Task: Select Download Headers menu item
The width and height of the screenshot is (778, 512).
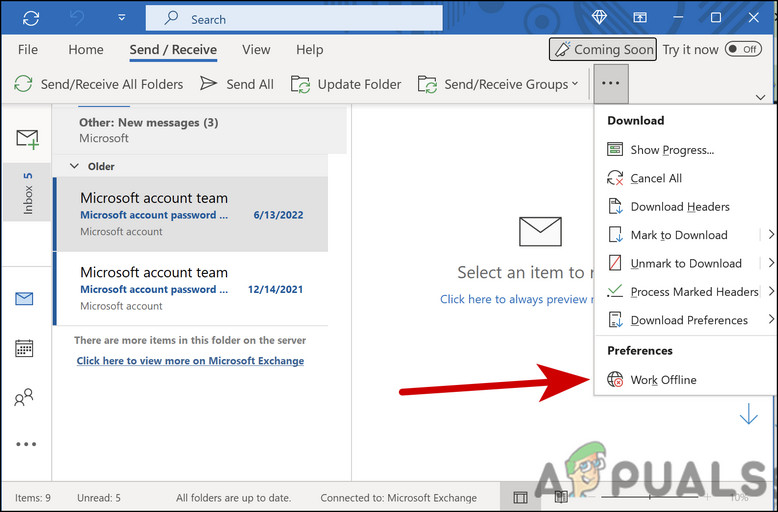Action: pyautogui.click(x=685, y=206)
